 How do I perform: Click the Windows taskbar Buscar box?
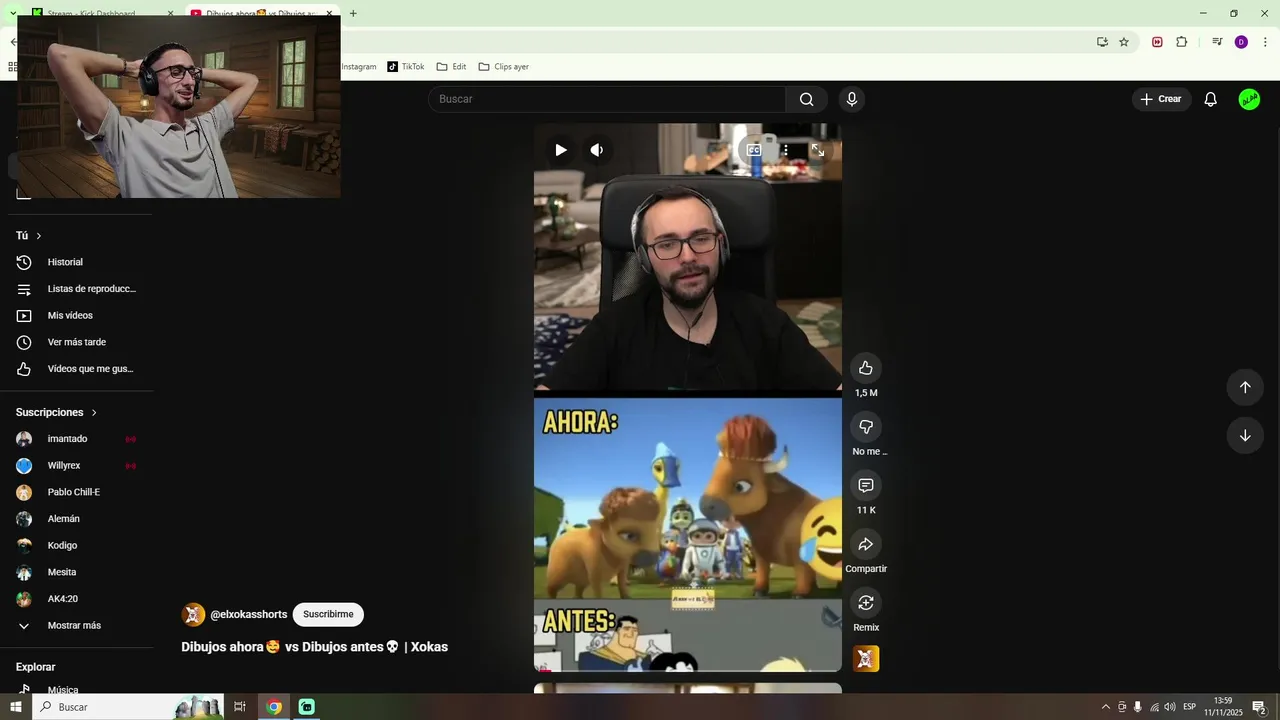pyautogui.click(x=128, y=707)
